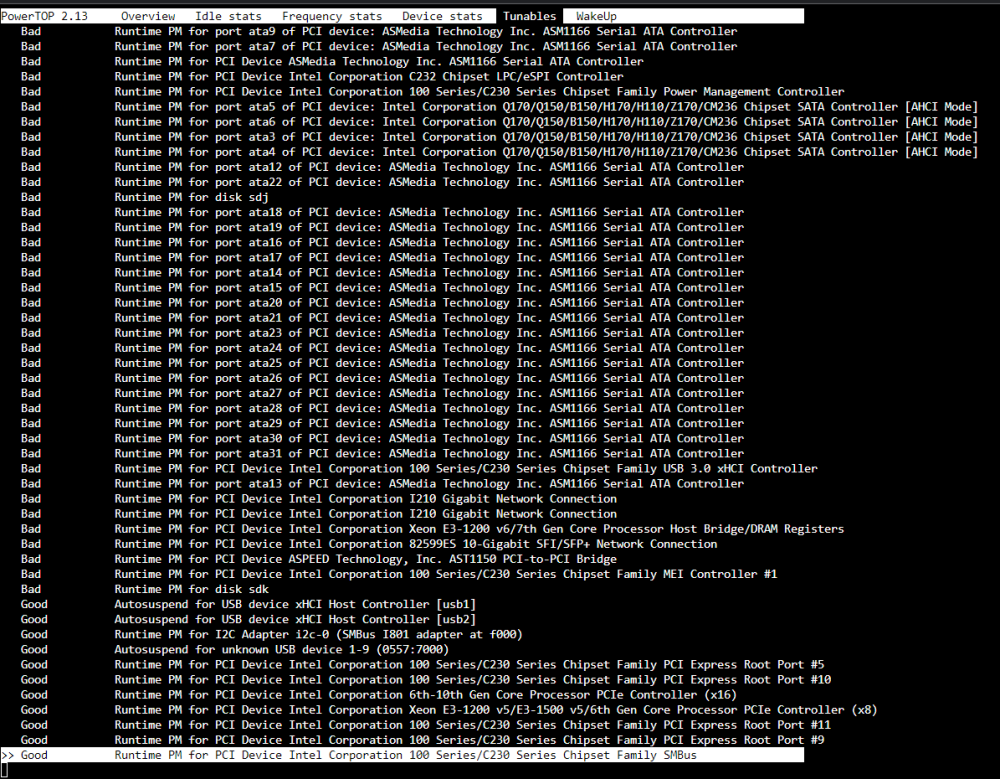
Task: Select port ata4 Intel SATA Controller row
Action: [x=499, y=152]
